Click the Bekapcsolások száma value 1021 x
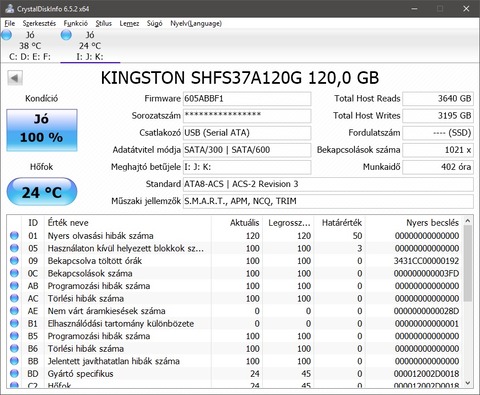This screenshot has width=480, height=395. [438, 150]
